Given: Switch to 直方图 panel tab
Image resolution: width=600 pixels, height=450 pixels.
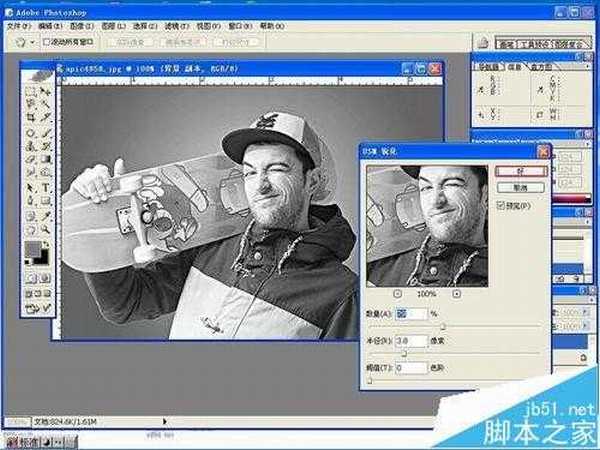Looking at the screenshot, I should point(541,67).
